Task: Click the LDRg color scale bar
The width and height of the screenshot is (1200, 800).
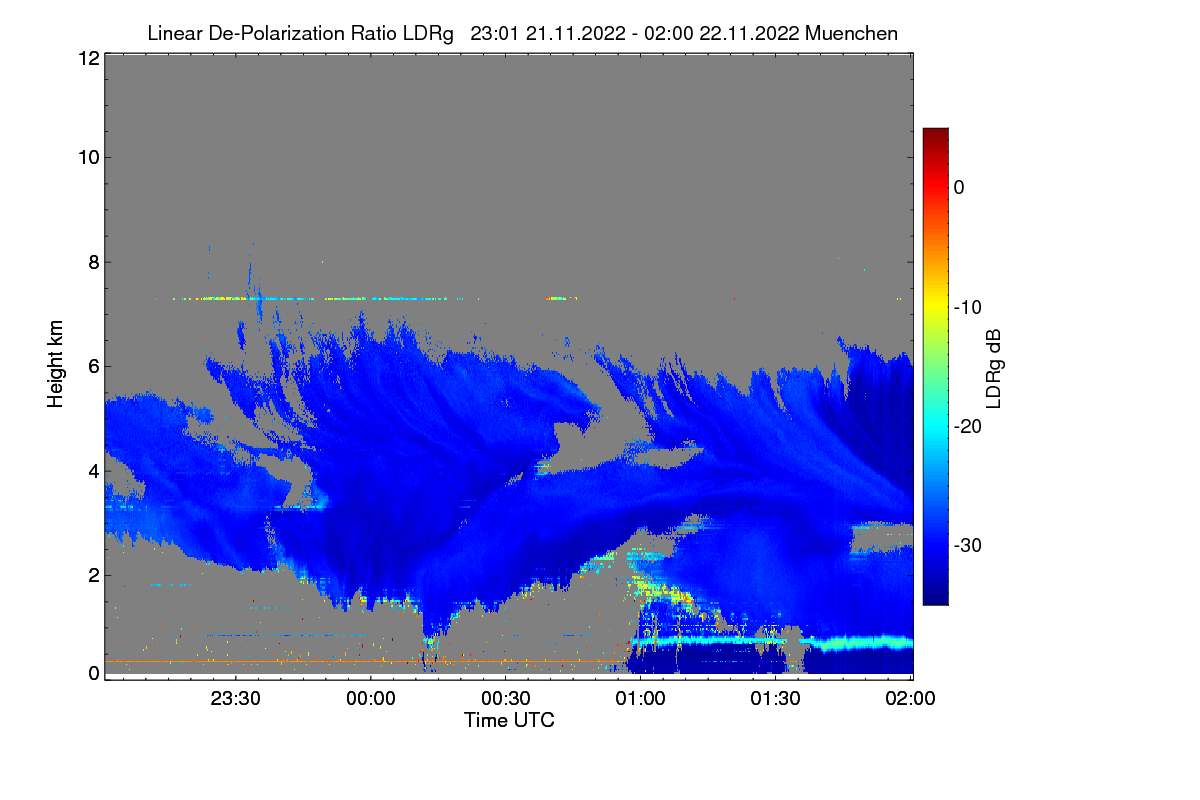Action: pos(935,366)
